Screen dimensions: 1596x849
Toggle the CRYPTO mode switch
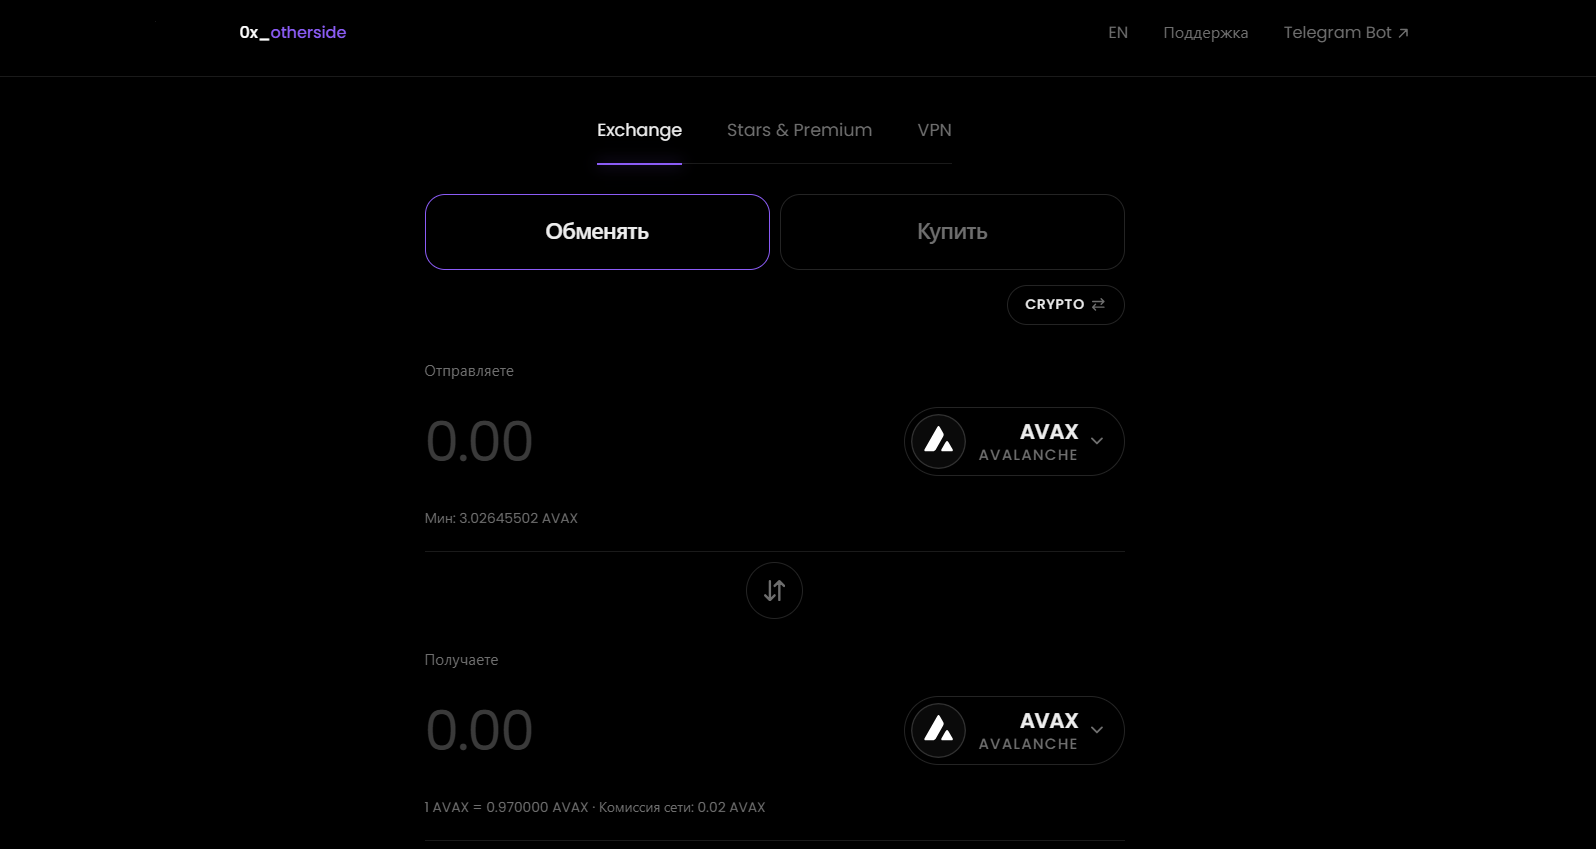(1065, 305)
